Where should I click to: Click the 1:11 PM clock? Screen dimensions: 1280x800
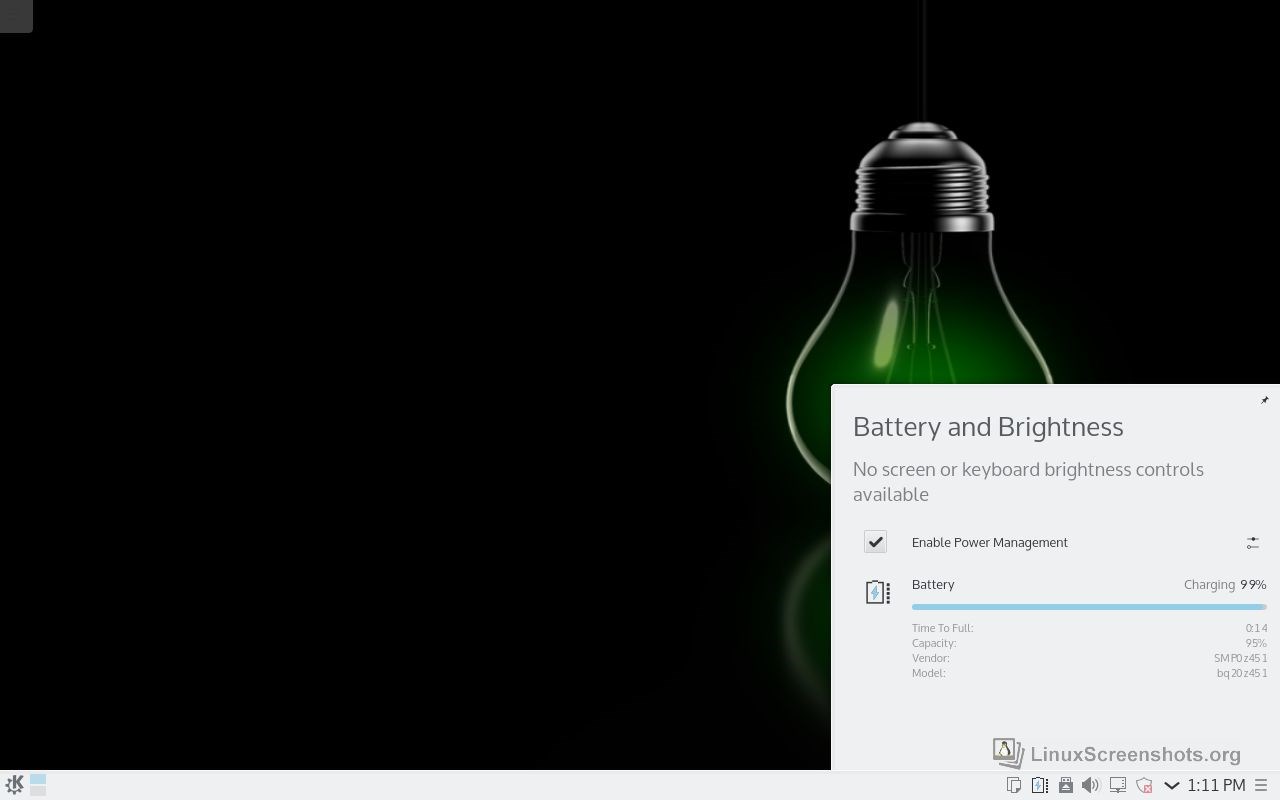(1216, 785)
